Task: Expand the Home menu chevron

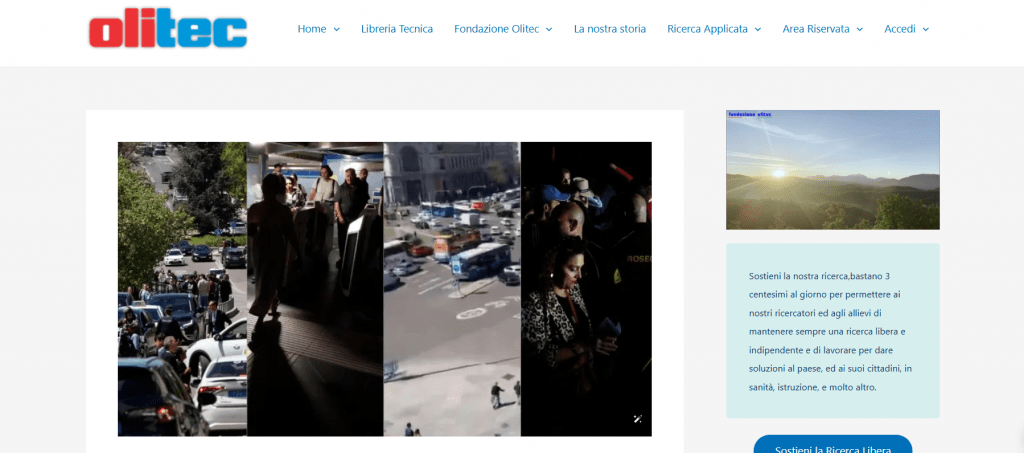Action: pos(336,30)
